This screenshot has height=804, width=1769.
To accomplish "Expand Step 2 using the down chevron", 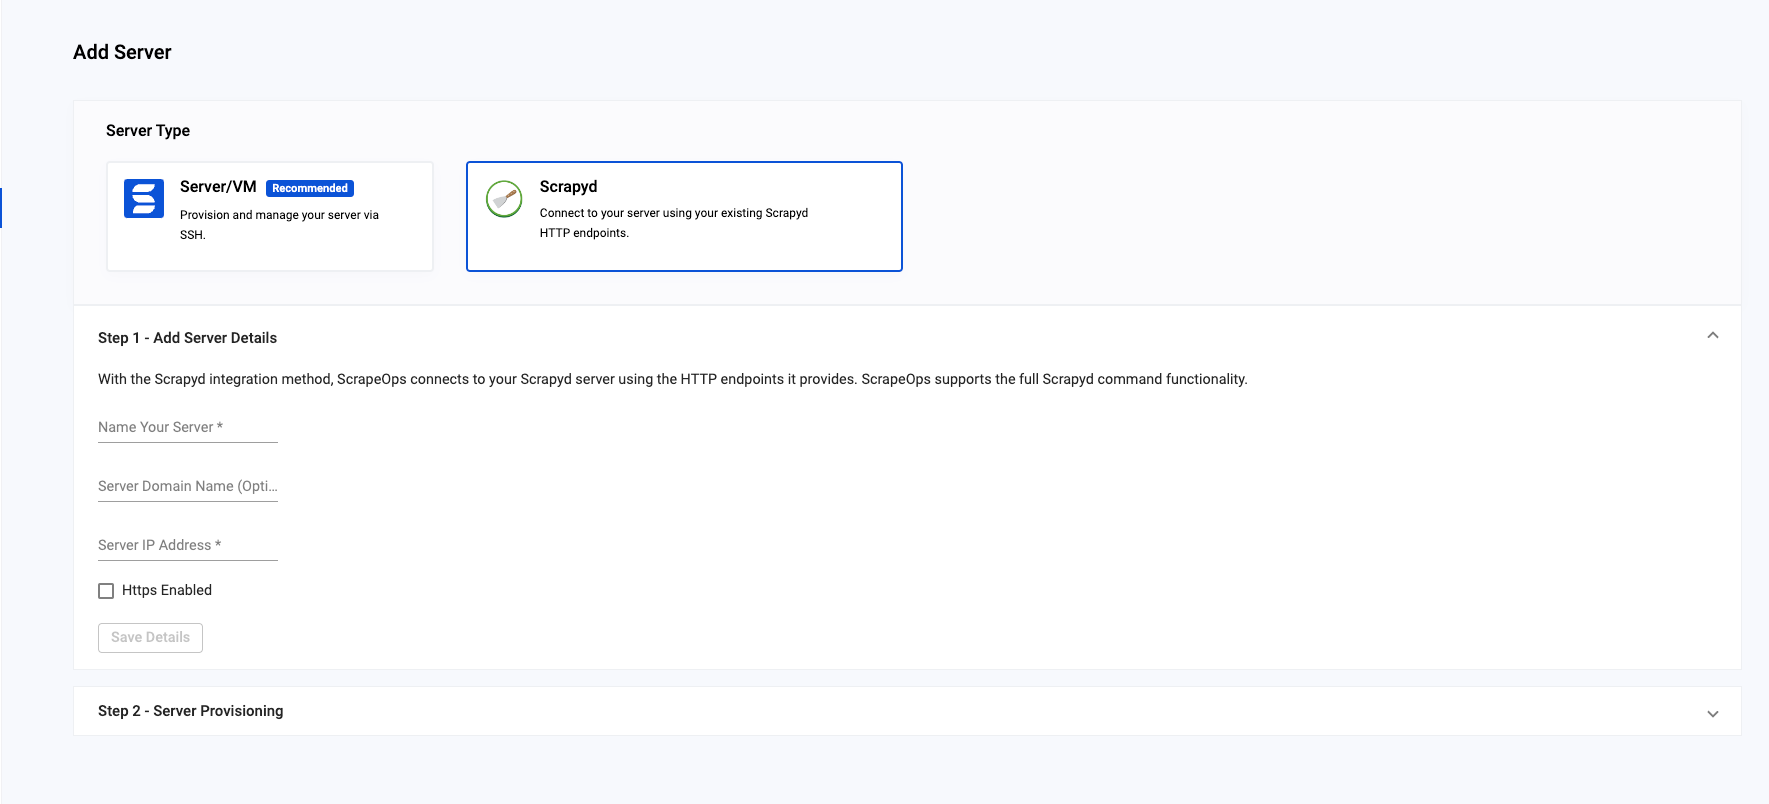I will click(1712, 714).
